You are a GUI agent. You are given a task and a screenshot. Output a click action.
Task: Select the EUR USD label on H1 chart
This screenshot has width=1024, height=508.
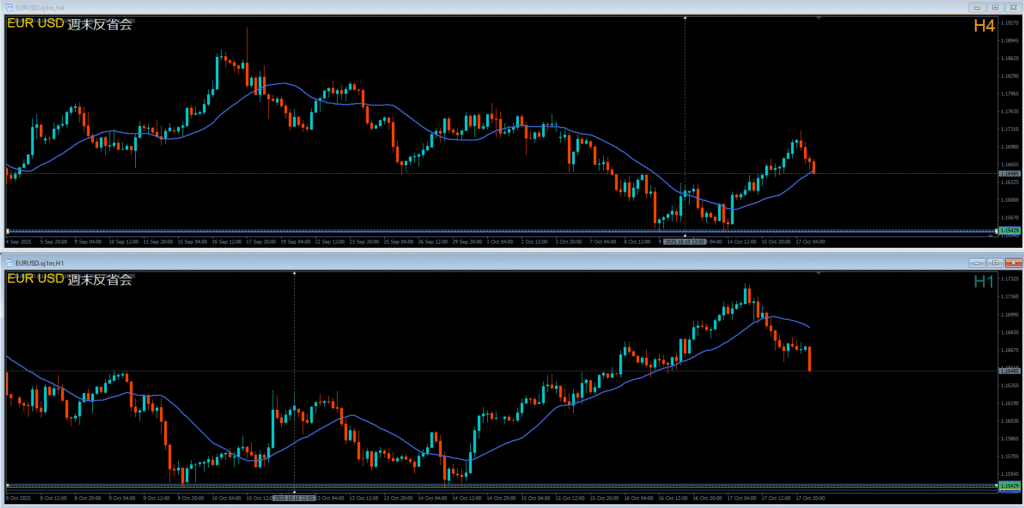point(35,280)
